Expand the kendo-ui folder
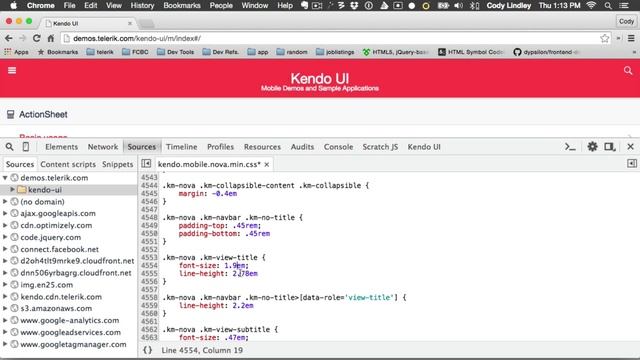Screen dimensions: 640x360 [x=12, y=189]
